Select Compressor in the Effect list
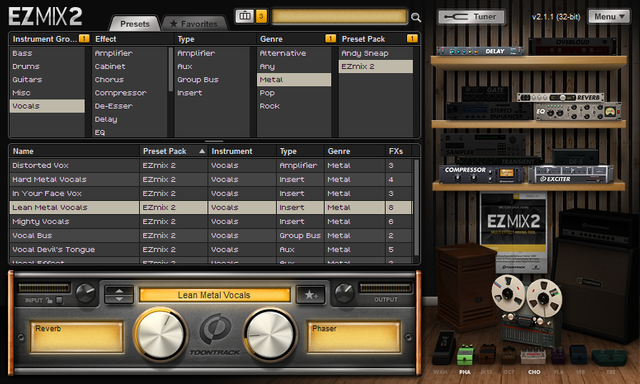Image resolution: width=640 pixels, height=384 pixels. tap(130, 93)
